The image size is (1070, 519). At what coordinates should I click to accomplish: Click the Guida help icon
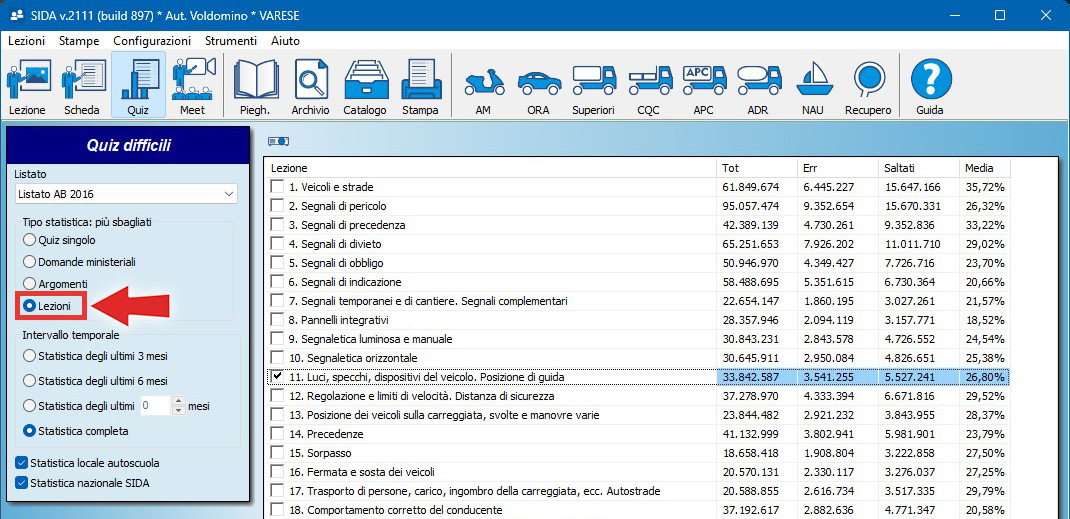coord(930,86)
